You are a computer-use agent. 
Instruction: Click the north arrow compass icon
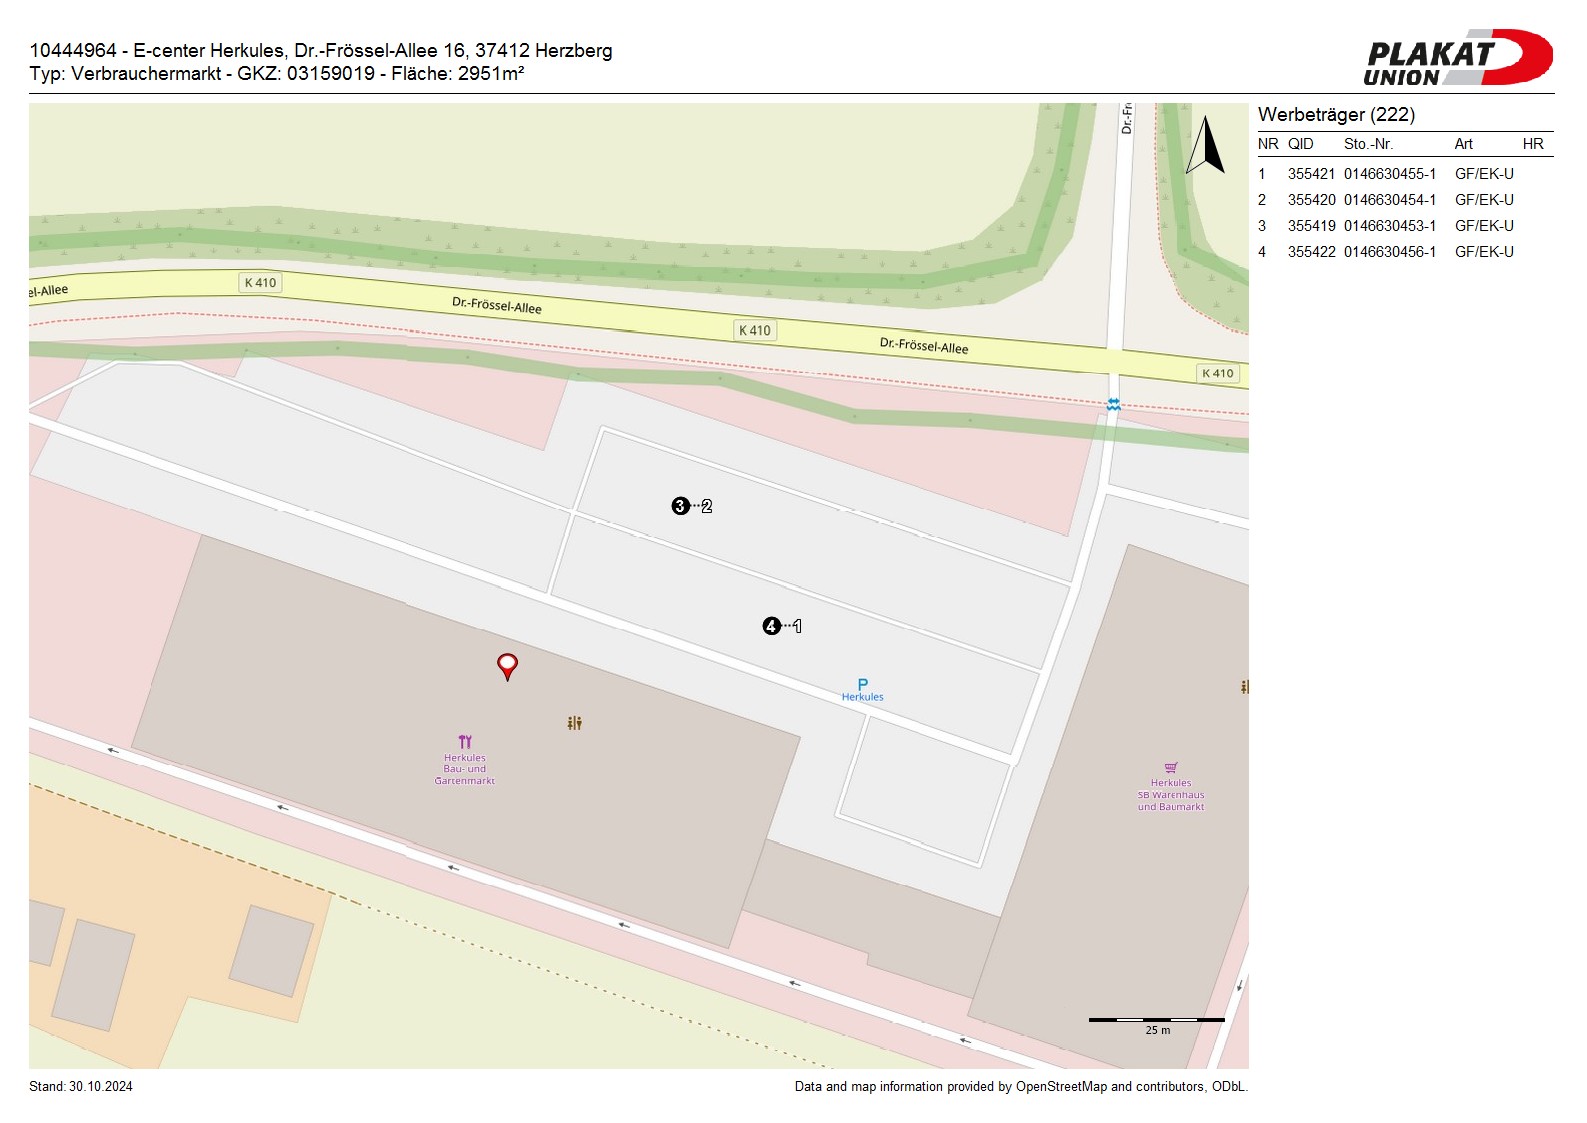(x=1206, y=146)
